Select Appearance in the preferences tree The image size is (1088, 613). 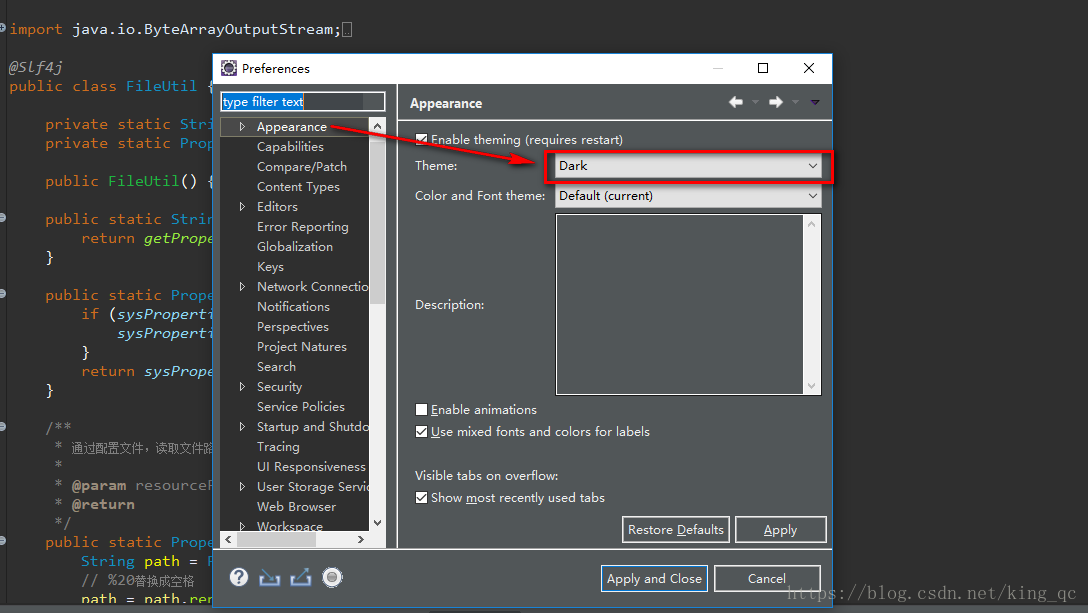(291, 127)
